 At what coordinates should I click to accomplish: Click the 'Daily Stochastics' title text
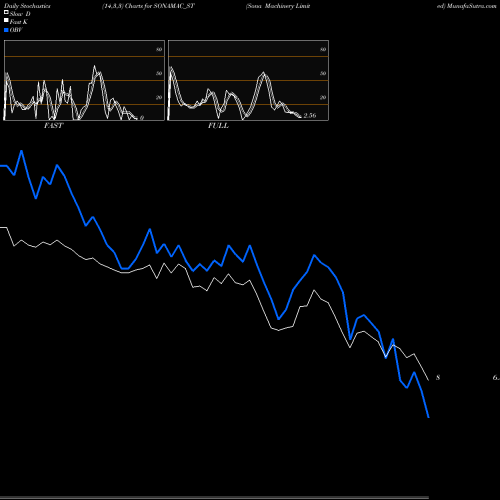pos(27,6)
